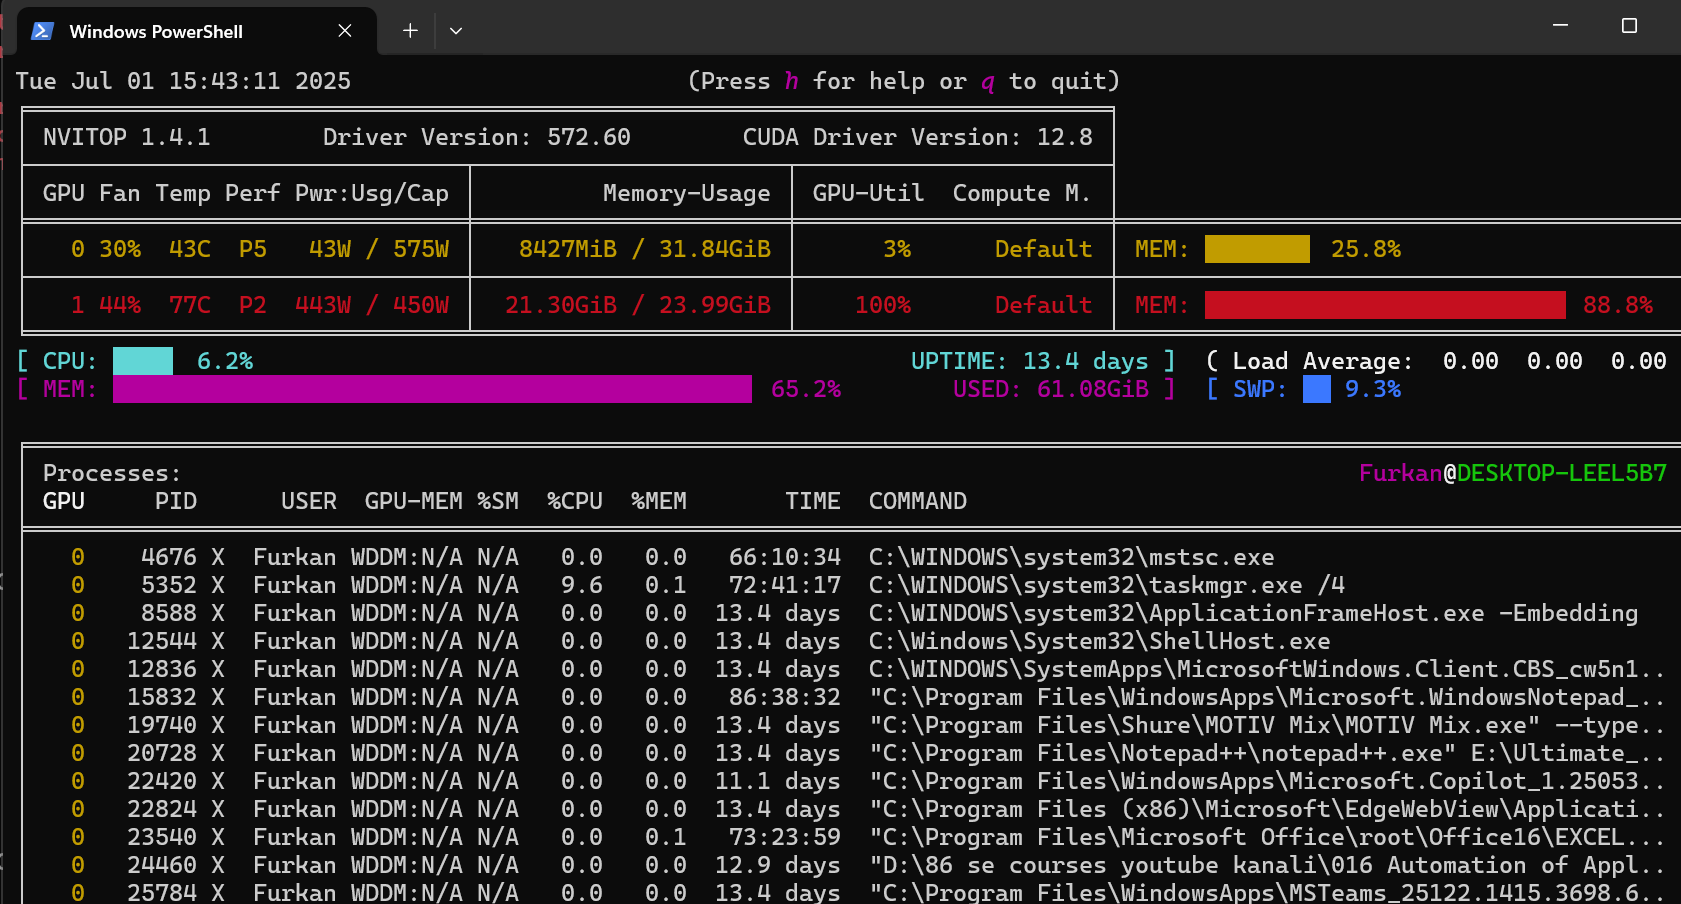Expand the new tab profile dropdown chevron
The height and width of the screenshot is (904, 1681).
pos(456,31)
